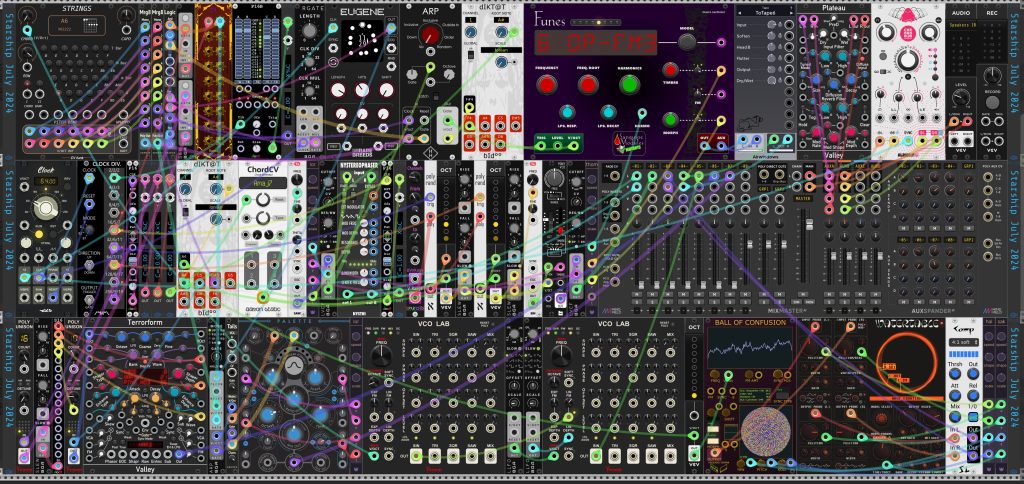1024x484 pixels.
Task: Click the Funes FREQ. ROOT red knob
Action: click(588, 84)
